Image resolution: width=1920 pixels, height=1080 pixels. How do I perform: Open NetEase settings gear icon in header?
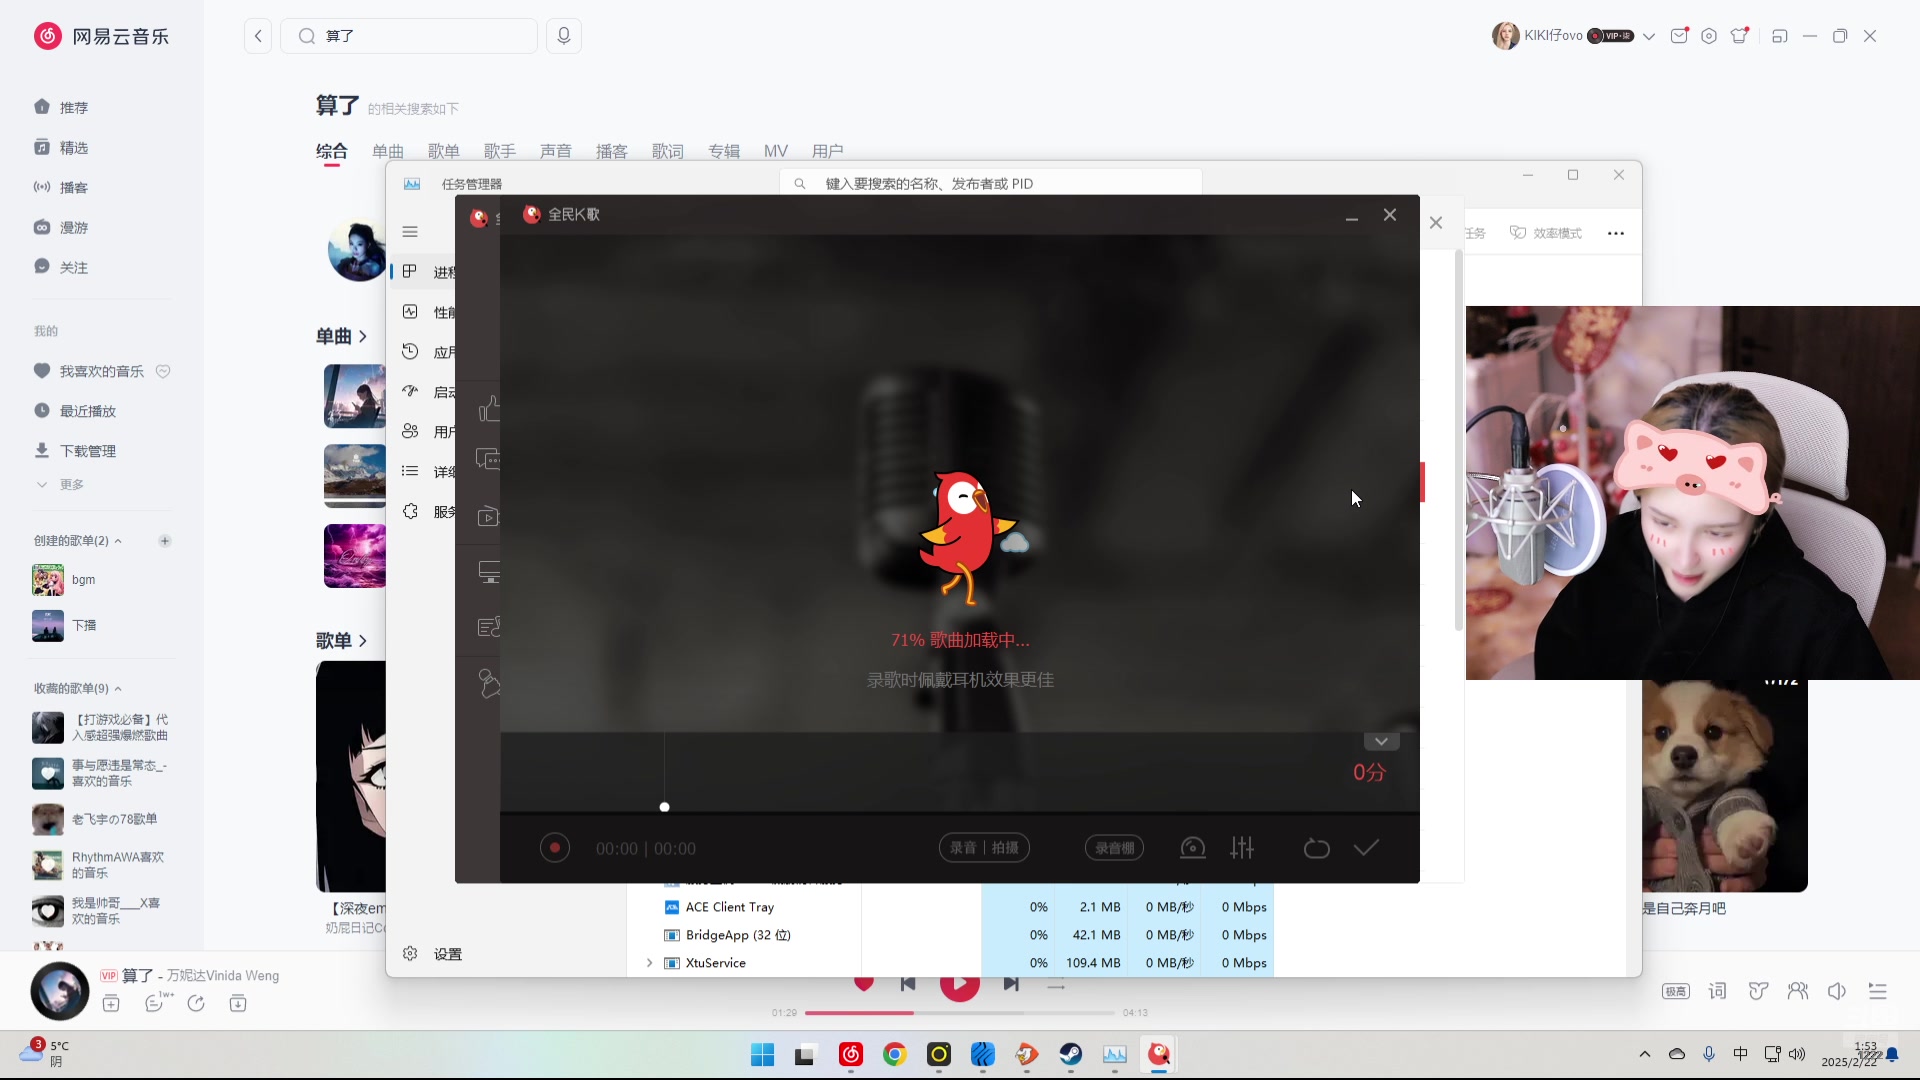(x=1709, y=36)
